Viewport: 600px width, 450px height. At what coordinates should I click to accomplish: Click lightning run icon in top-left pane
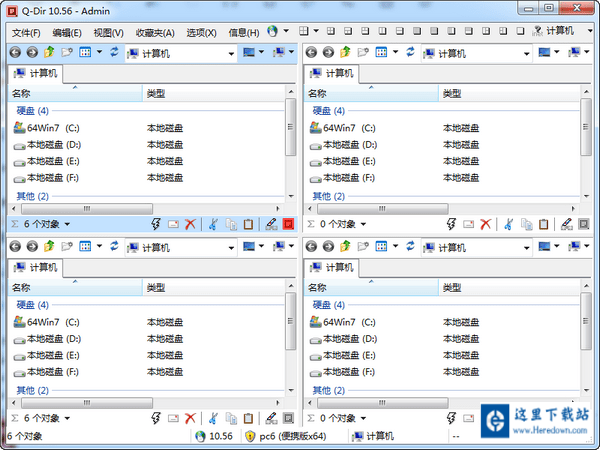(155, 224)
